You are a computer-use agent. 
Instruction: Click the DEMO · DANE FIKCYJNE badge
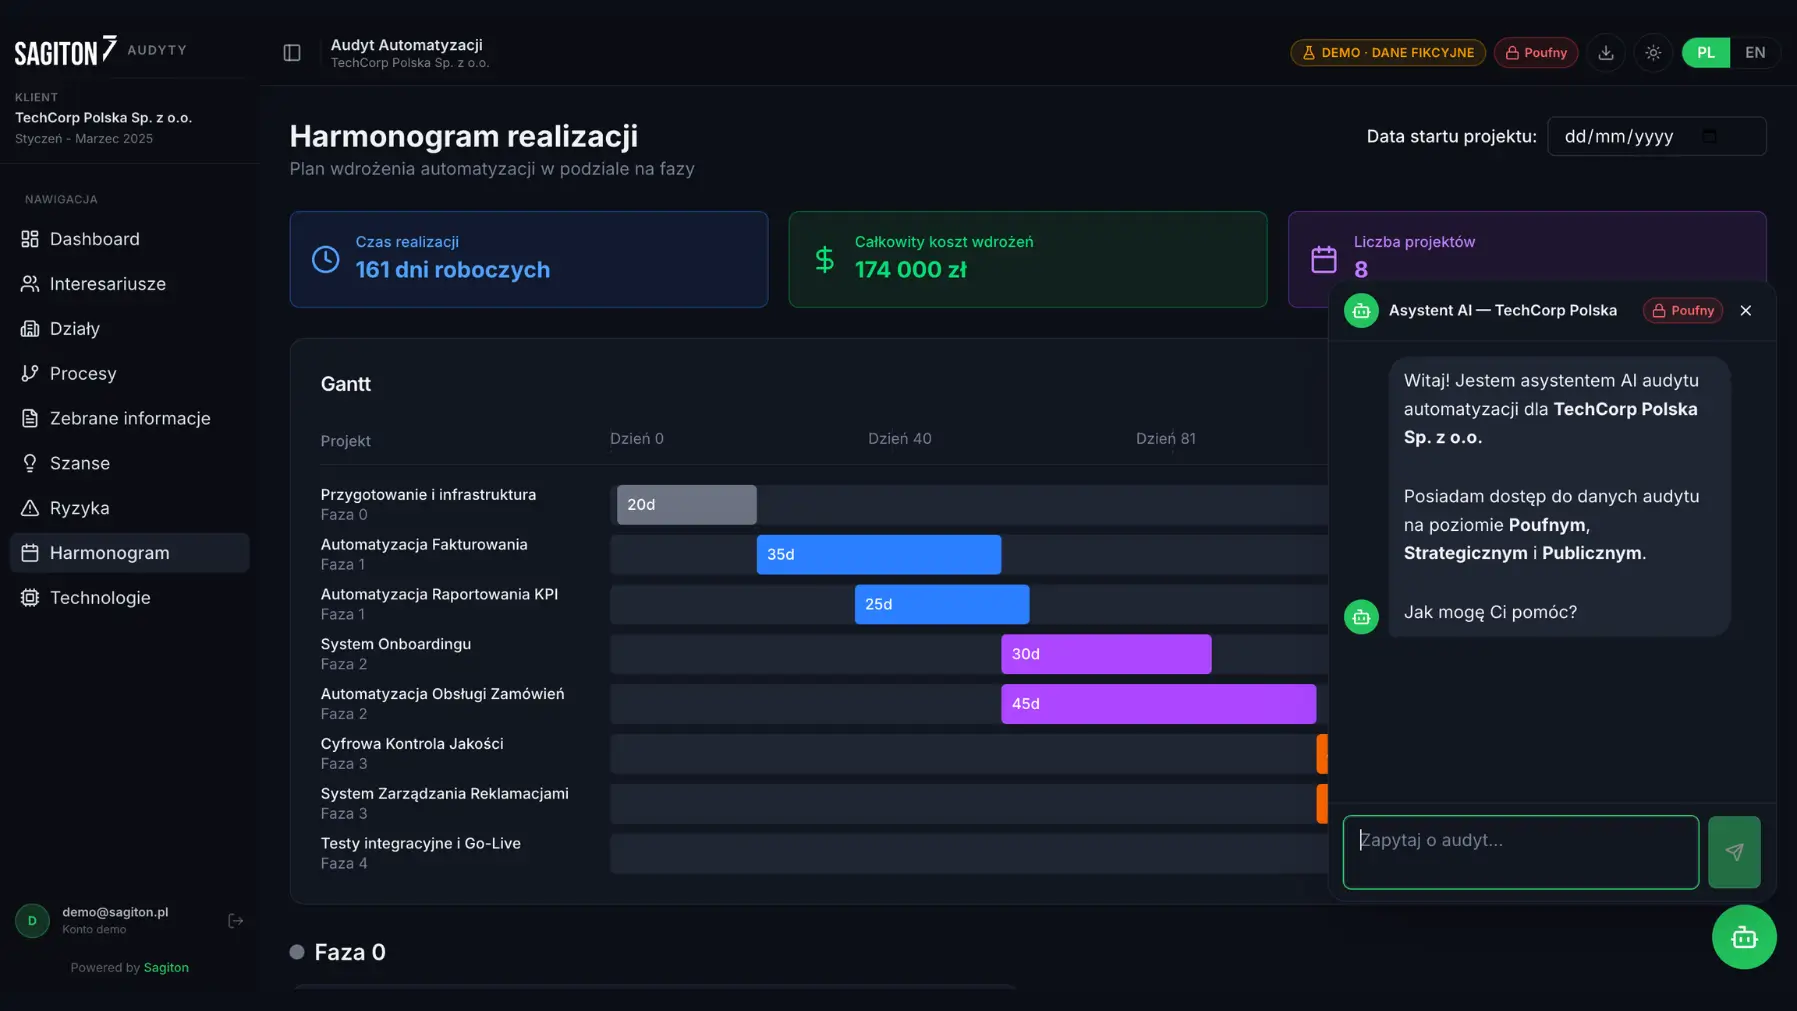[x=1388, y=52]
